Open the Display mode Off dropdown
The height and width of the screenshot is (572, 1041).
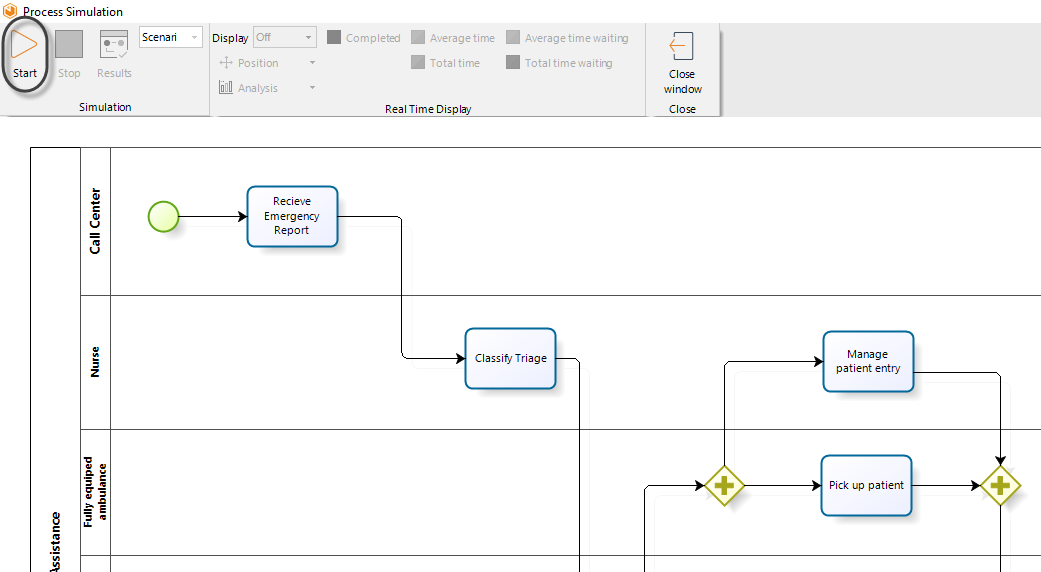[285, 37]
